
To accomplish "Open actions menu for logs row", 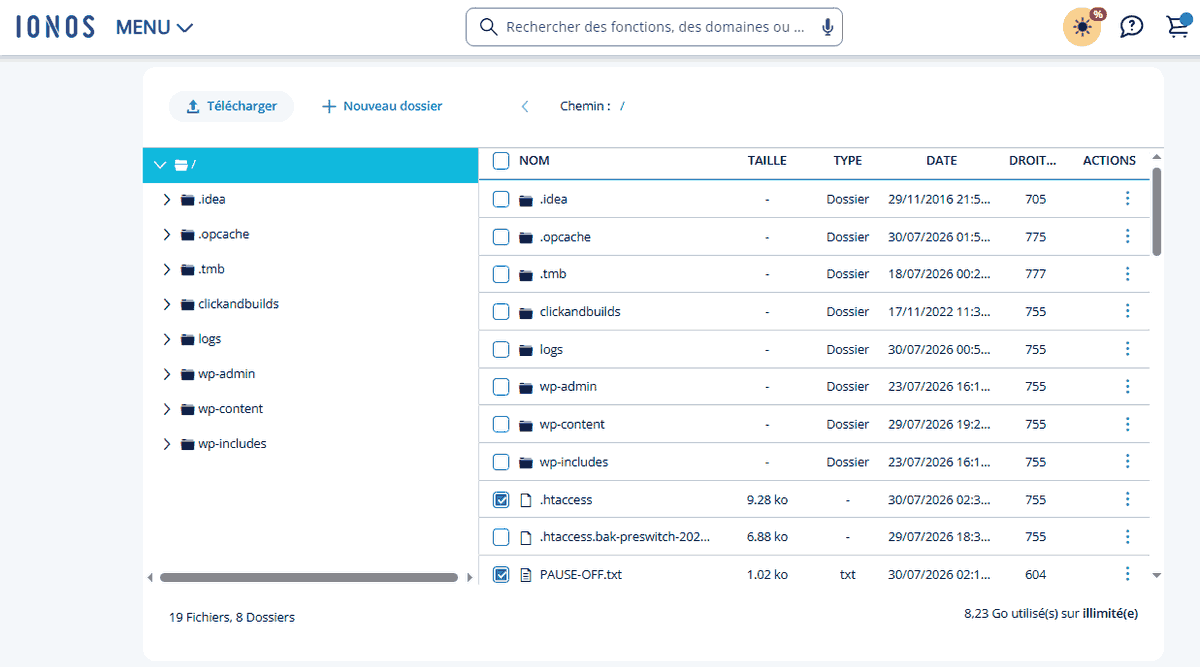I will tap(1127, 349).
